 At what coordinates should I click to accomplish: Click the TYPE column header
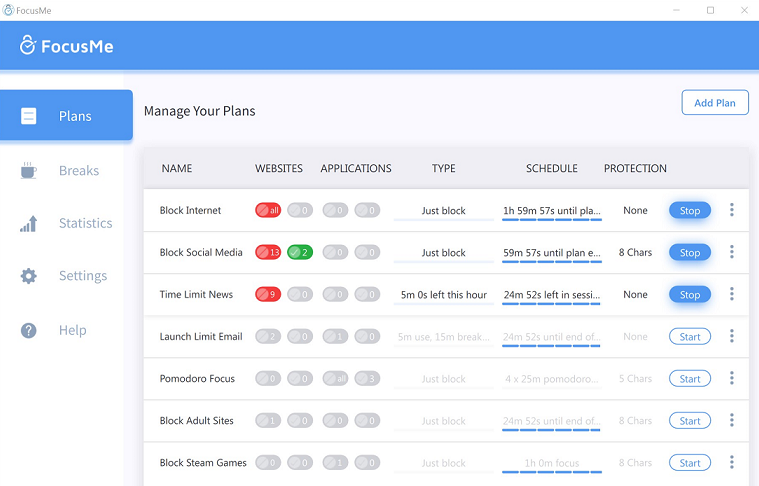pyautogui.click(x=443, y=168)
